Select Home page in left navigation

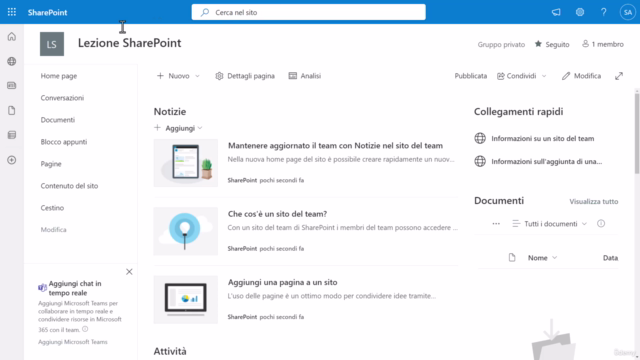point(59,76)
